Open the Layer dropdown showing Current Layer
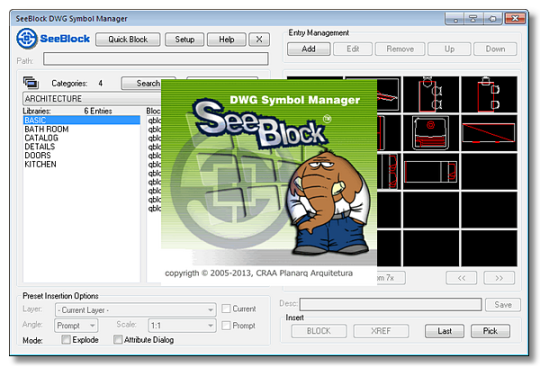 click(135, 310)
